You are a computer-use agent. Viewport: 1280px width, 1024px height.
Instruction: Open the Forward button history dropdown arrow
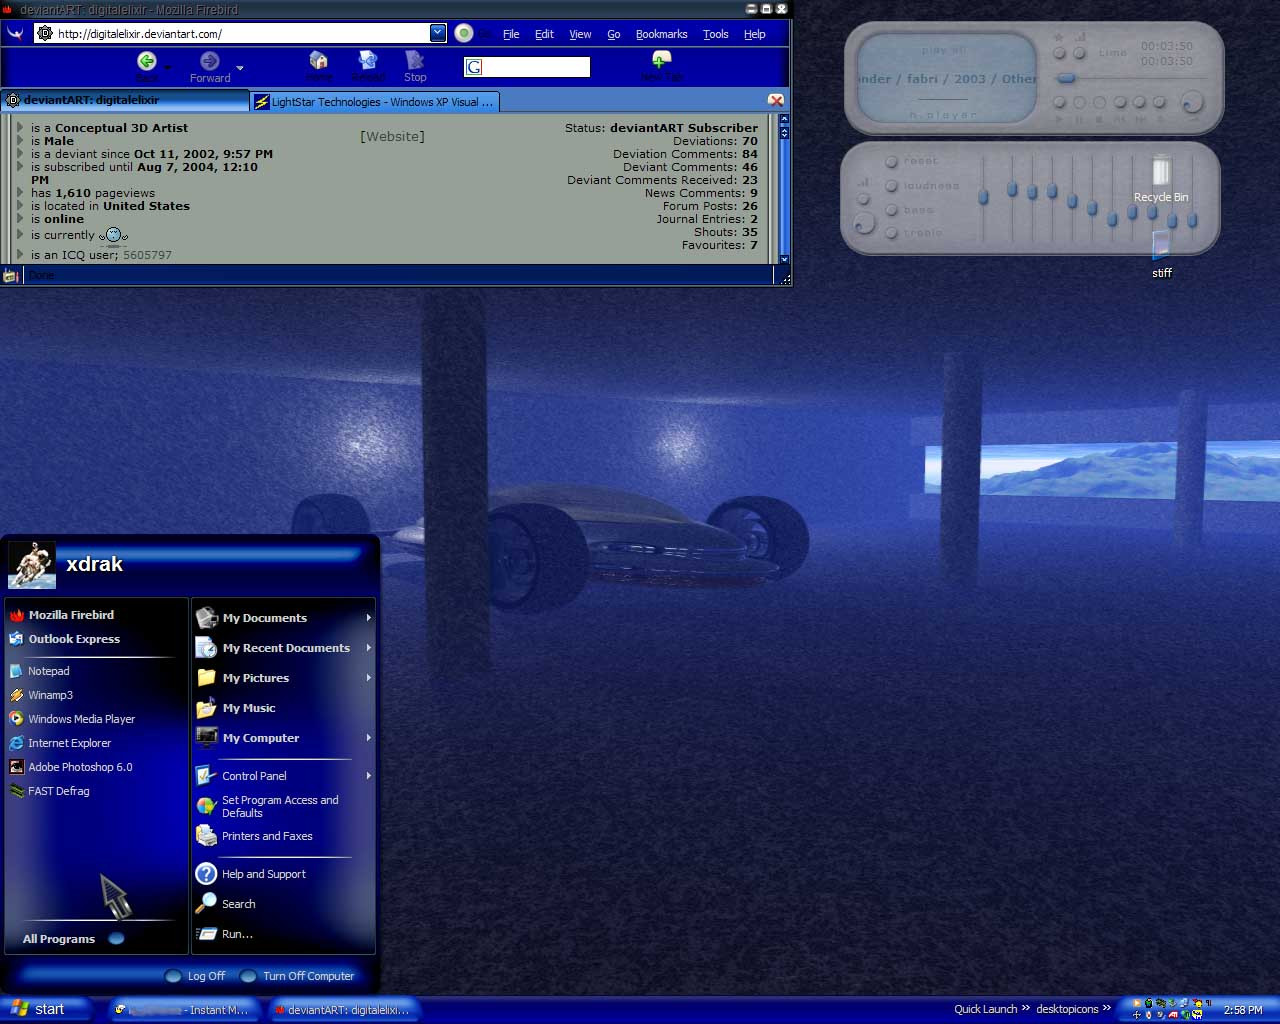click(240, 68)
